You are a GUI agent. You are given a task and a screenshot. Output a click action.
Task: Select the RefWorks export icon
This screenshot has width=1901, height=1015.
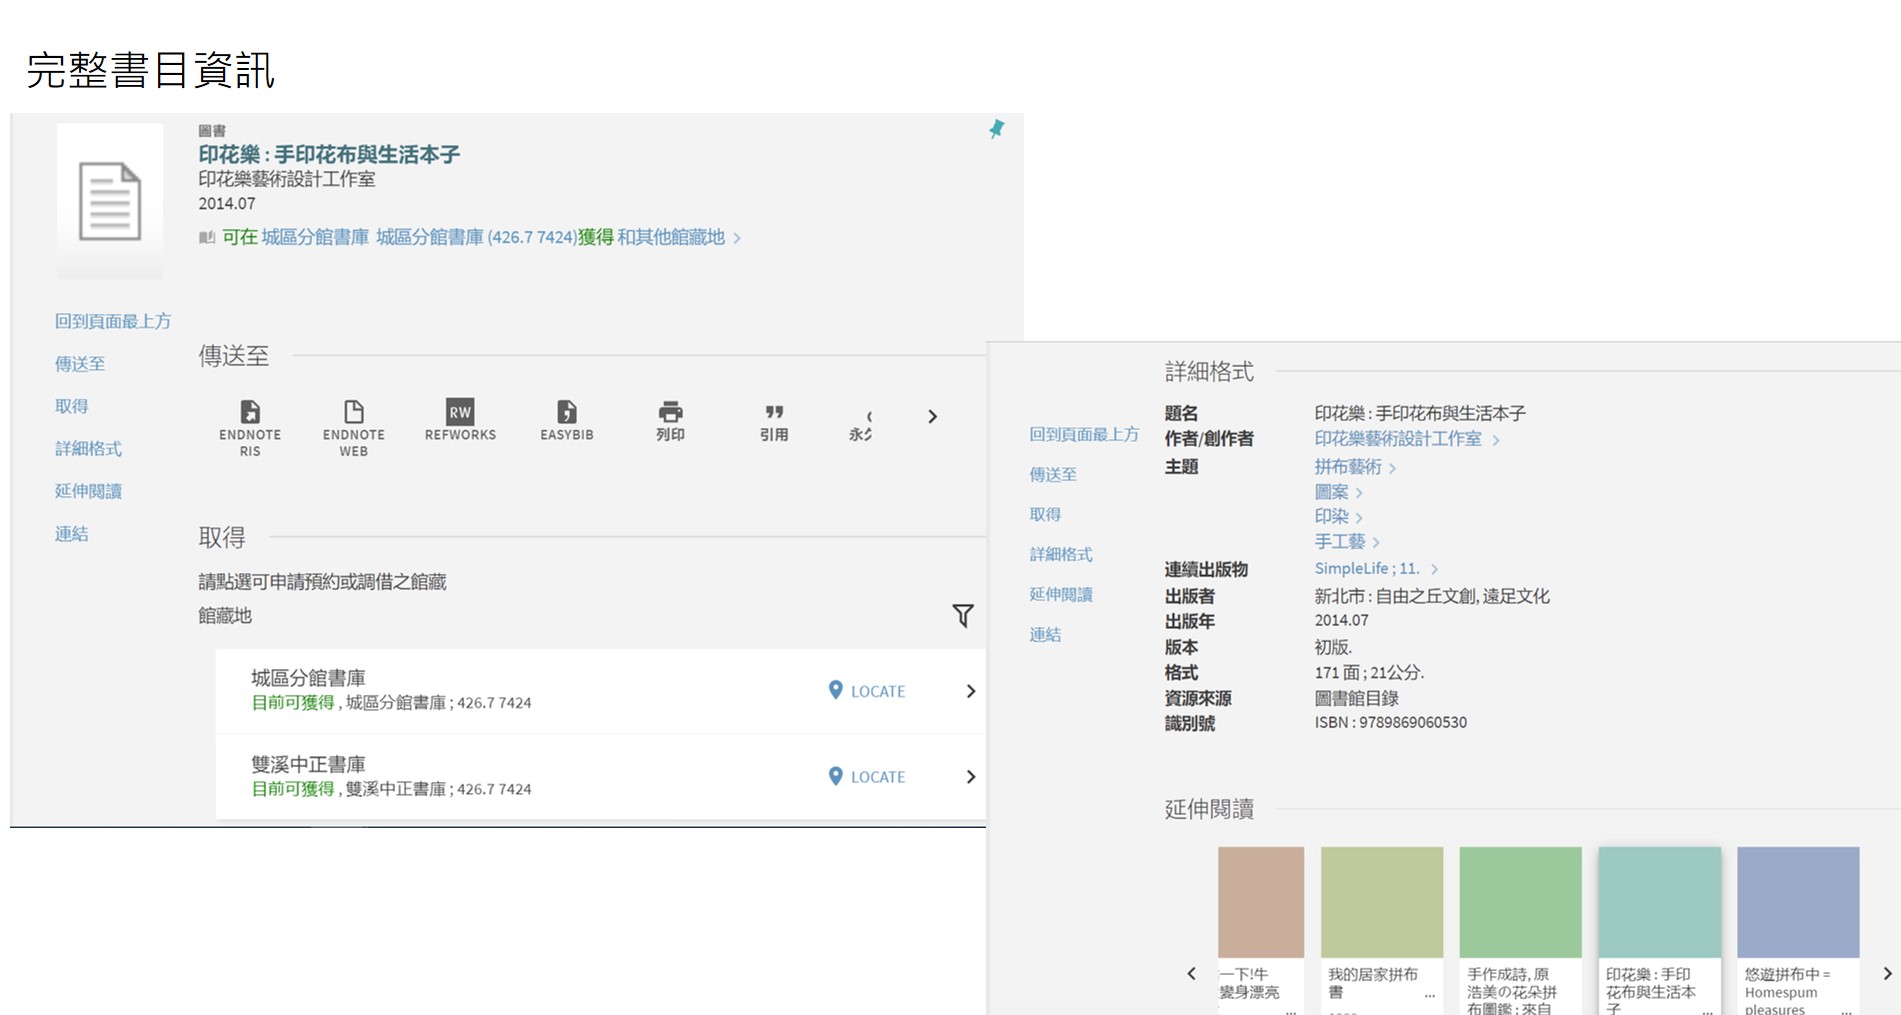tap(460, 413)
